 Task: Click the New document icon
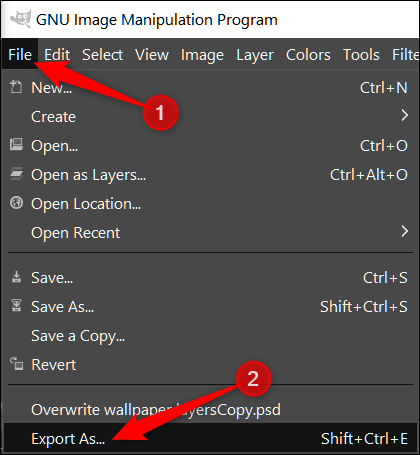coord(16,87)
